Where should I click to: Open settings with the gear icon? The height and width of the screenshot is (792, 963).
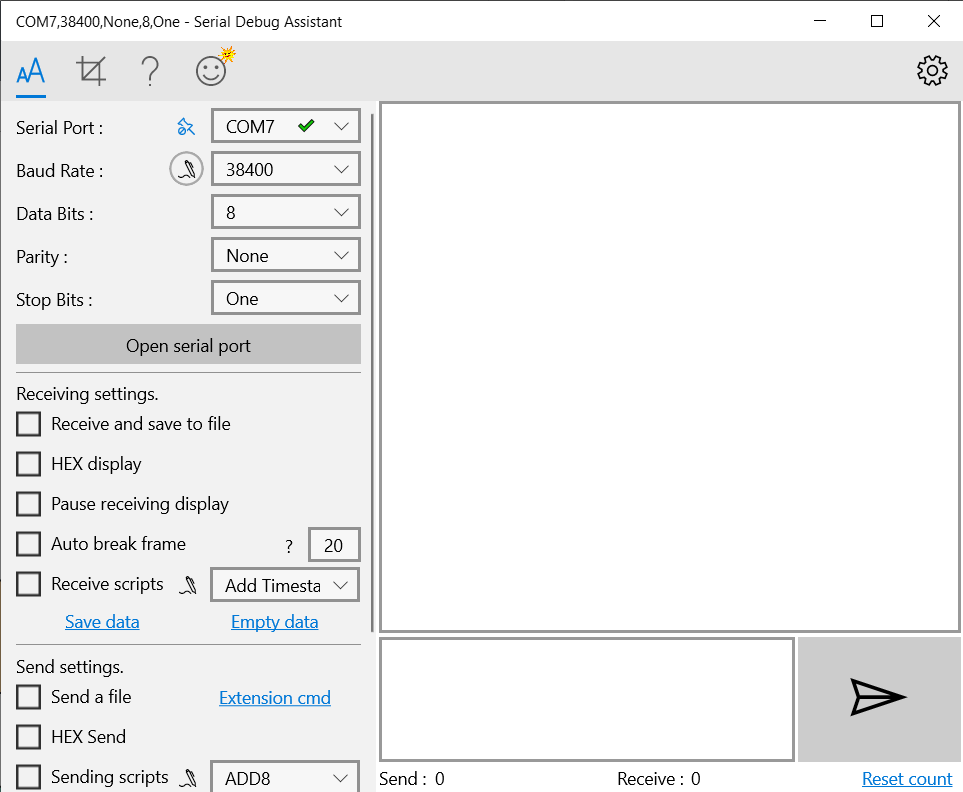coord(932,70)
